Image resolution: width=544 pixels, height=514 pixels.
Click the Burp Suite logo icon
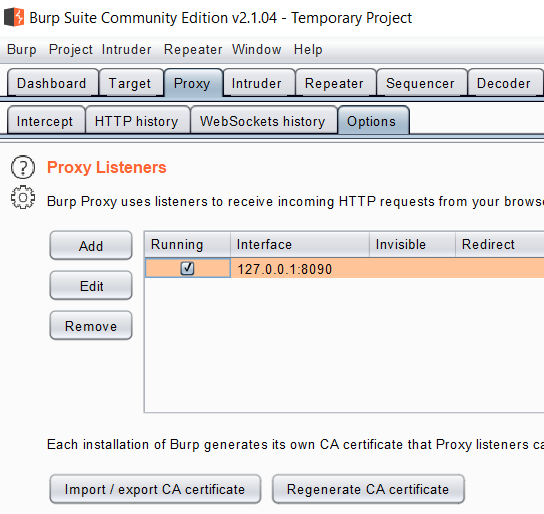click(14, 17)
